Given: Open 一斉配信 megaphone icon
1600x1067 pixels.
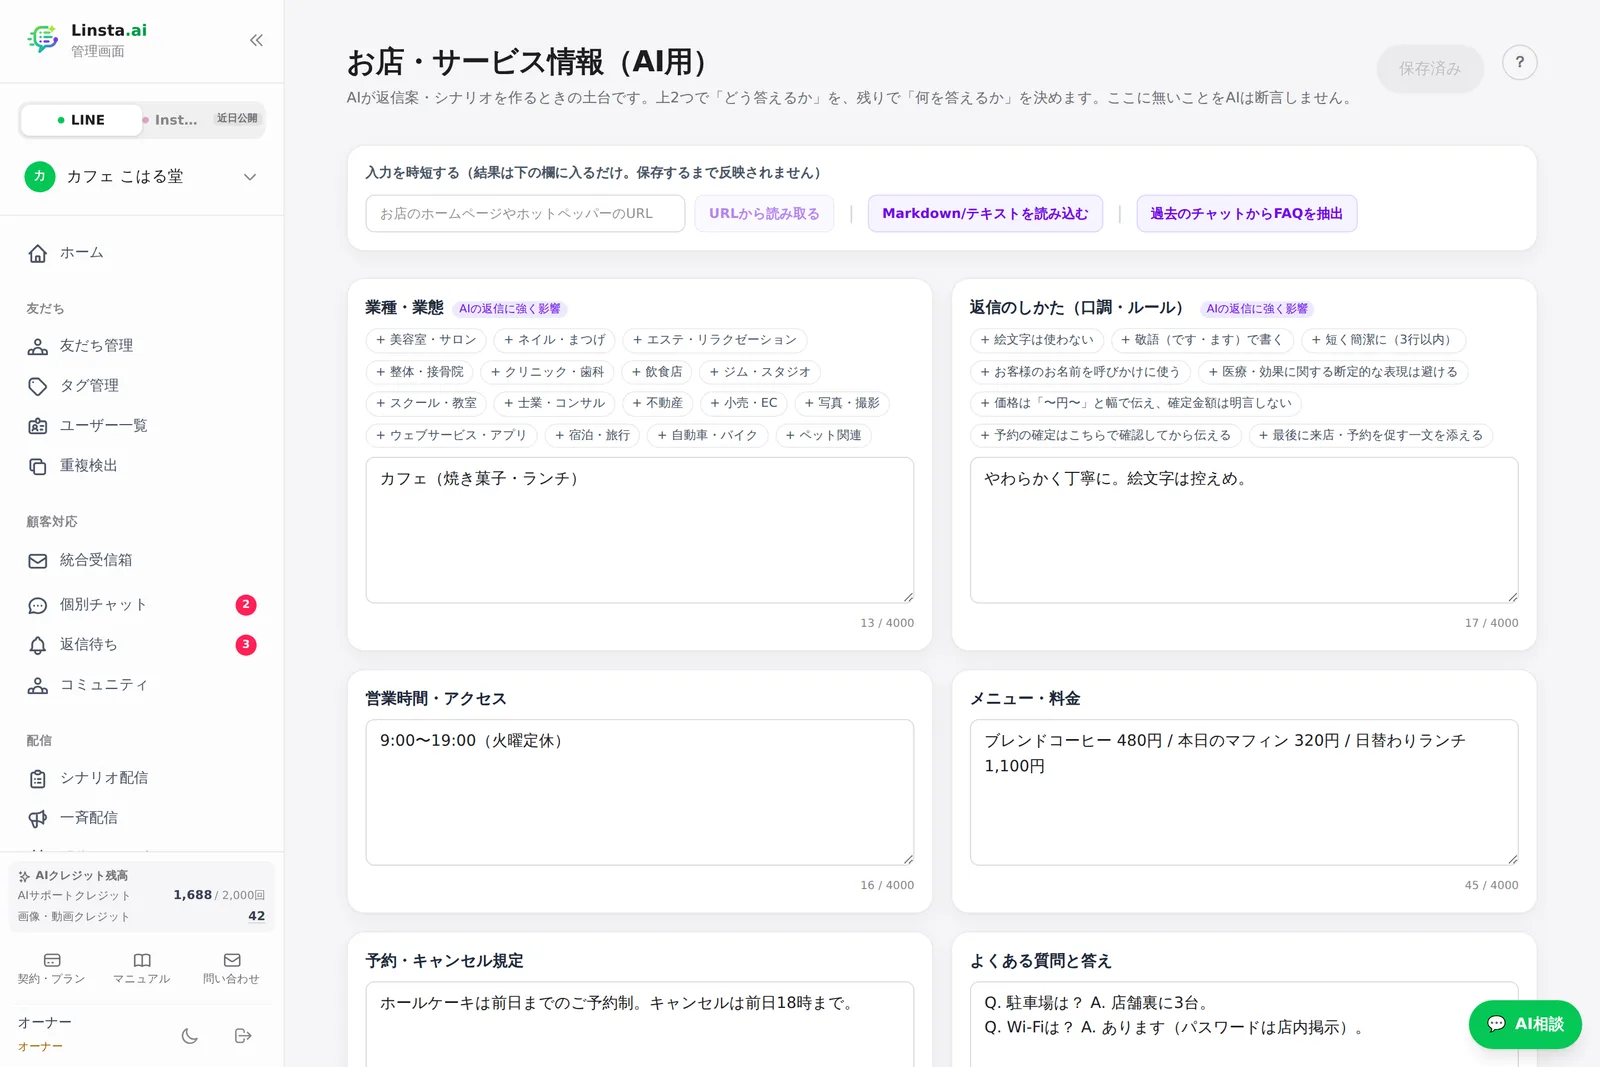Looking at the screenshot, I should [x=38, y=818].
